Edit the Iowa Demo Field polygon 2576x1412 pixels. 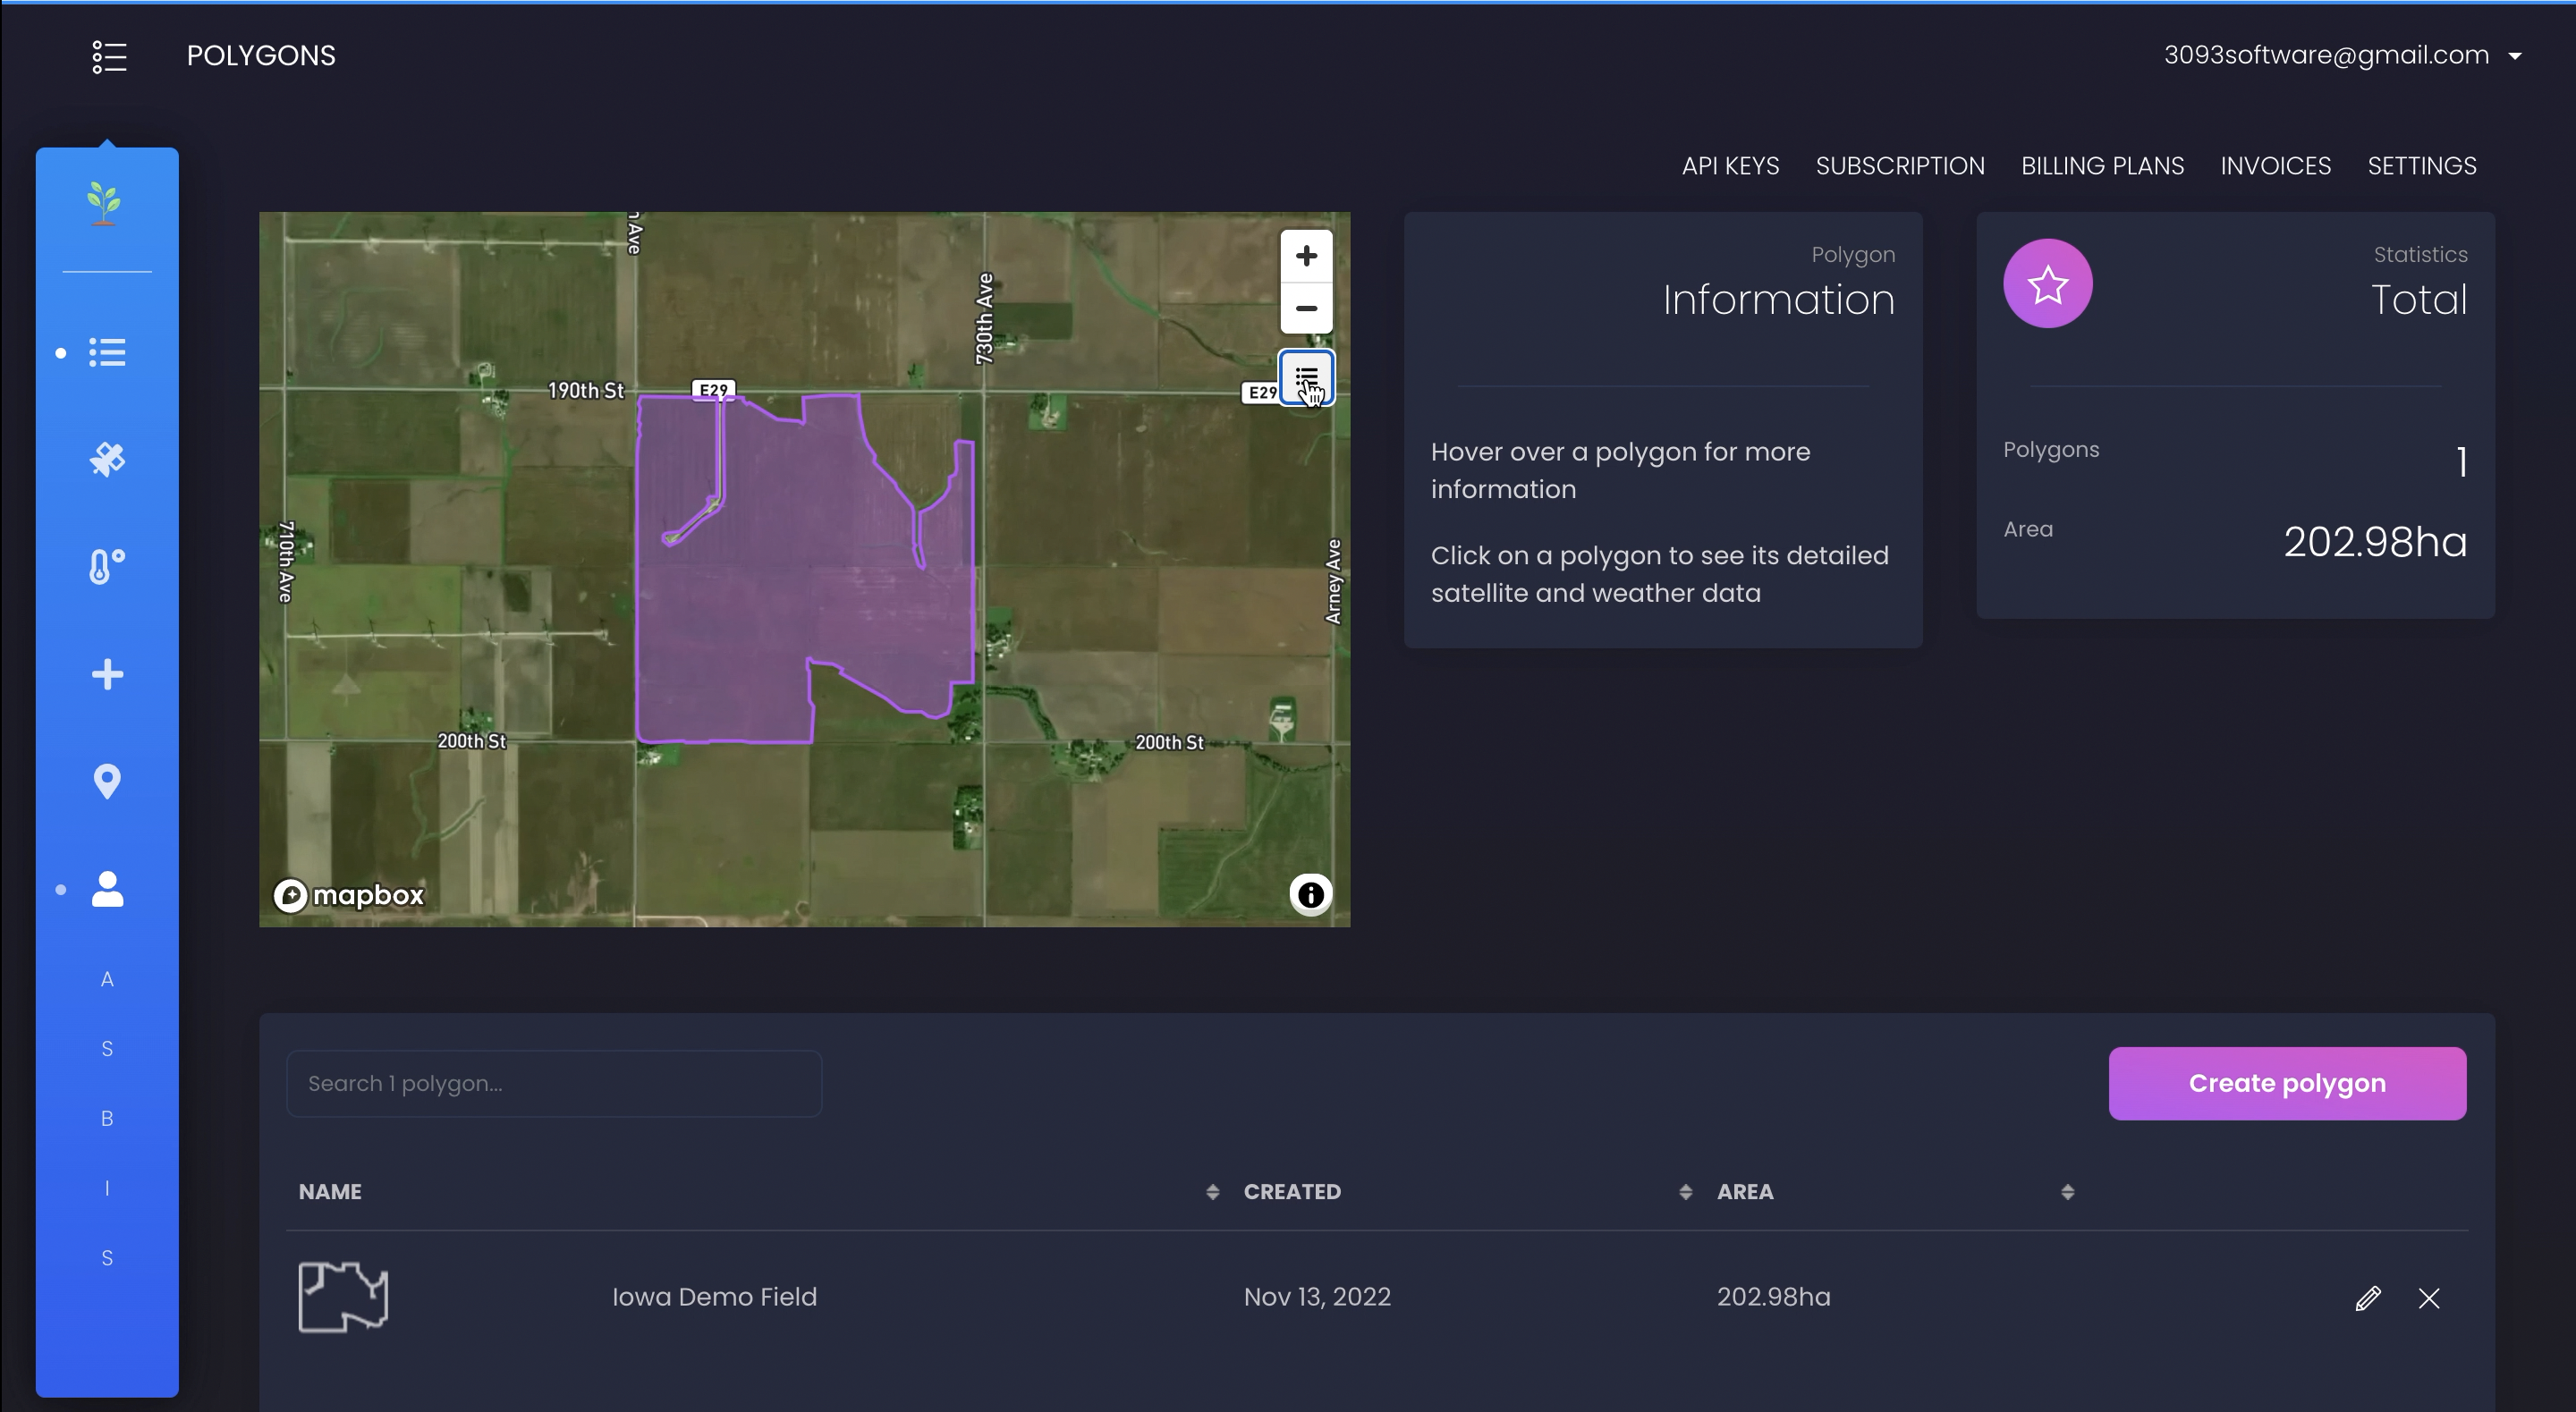tap(2367, 1298)
